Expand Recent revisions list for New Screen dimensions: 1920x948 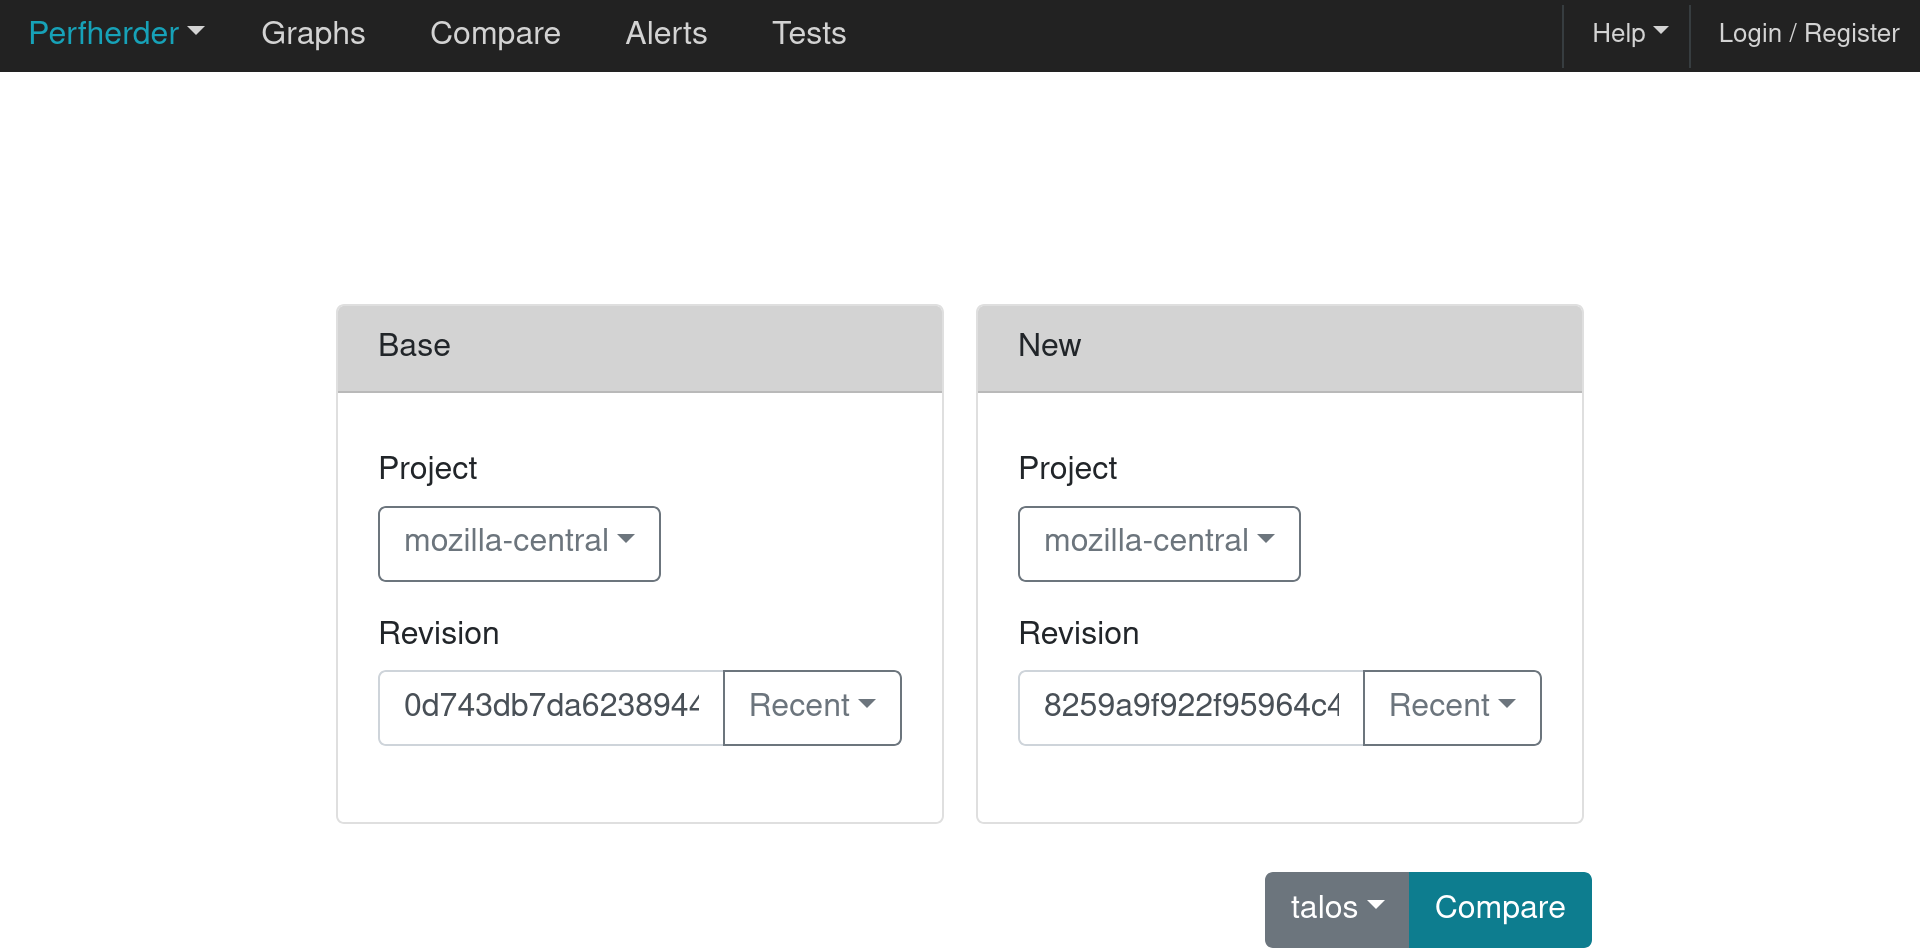coord(1452,707)
